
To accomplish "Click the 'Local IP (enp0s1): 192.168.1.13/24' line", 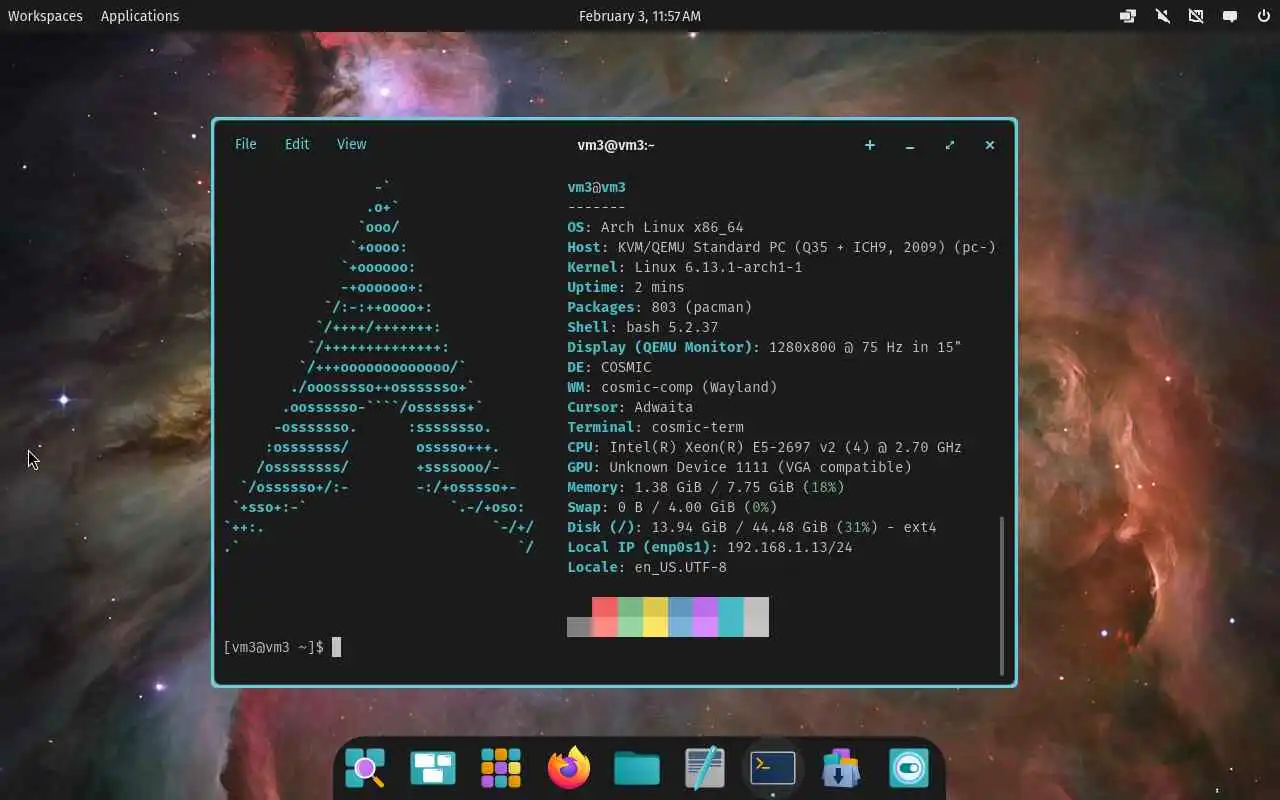I will click(x=710, y=547).
